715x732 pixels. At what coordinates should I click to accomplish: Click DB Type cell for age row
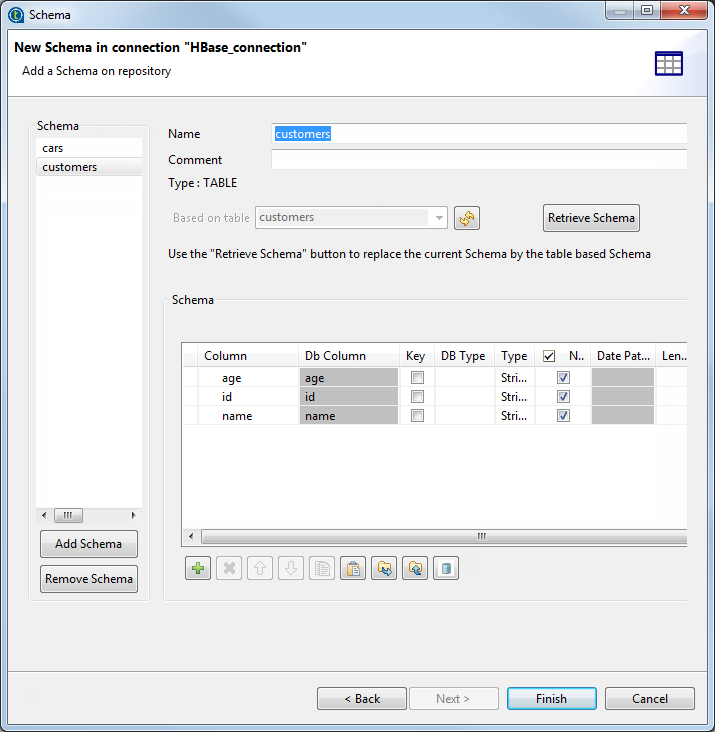coord(465,378)
